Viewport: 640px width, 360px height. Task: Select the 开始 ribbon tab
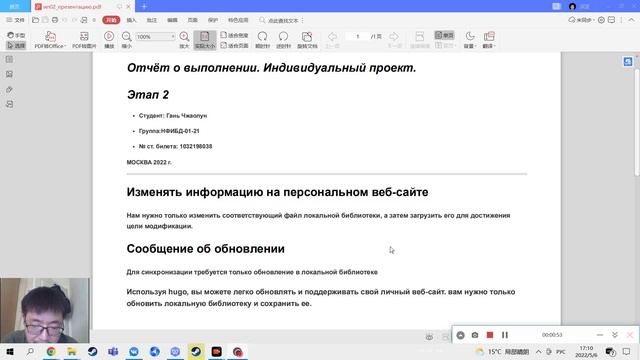coord(111,20)
